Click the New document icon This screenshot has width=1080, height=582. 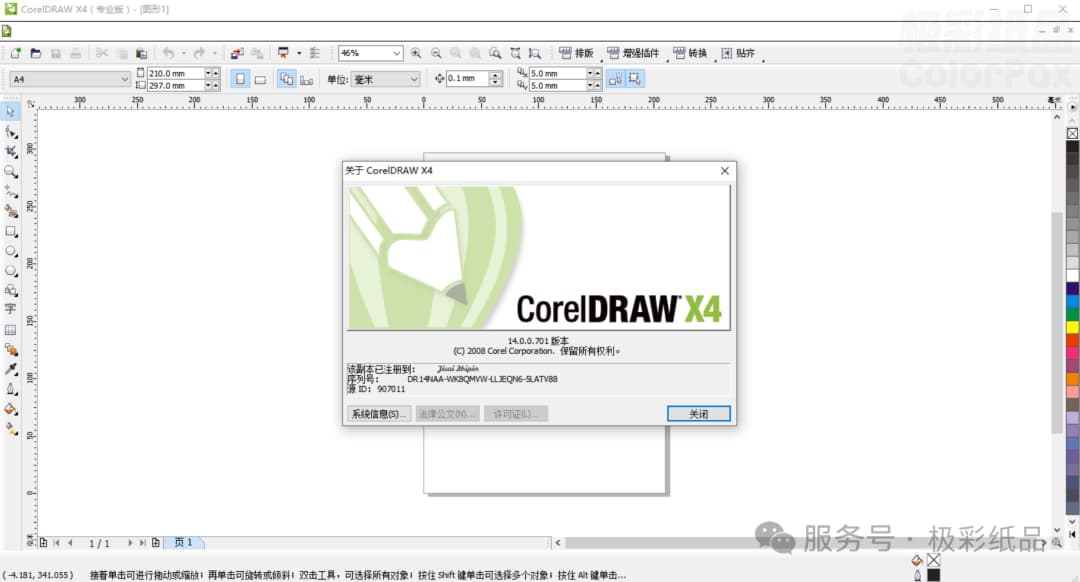pyautogui.click(x=16, y=53)
